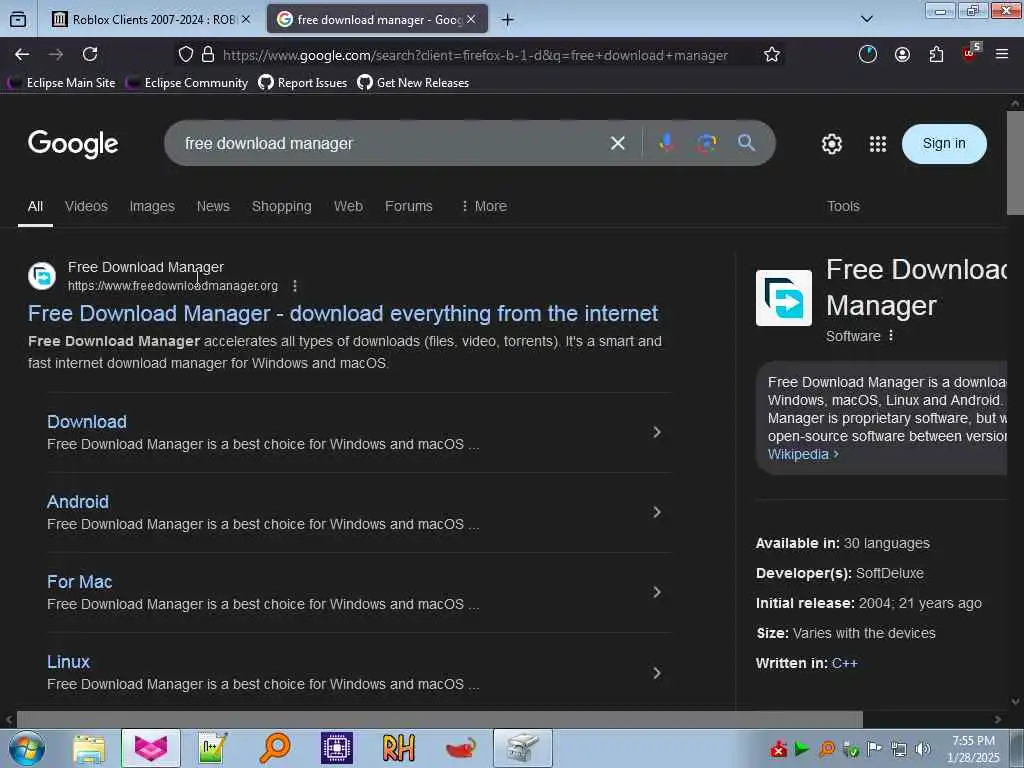Open volume control in system tray
This screenshot has height=768, width=1024.
pyautogui.click(x=923, y=750)
